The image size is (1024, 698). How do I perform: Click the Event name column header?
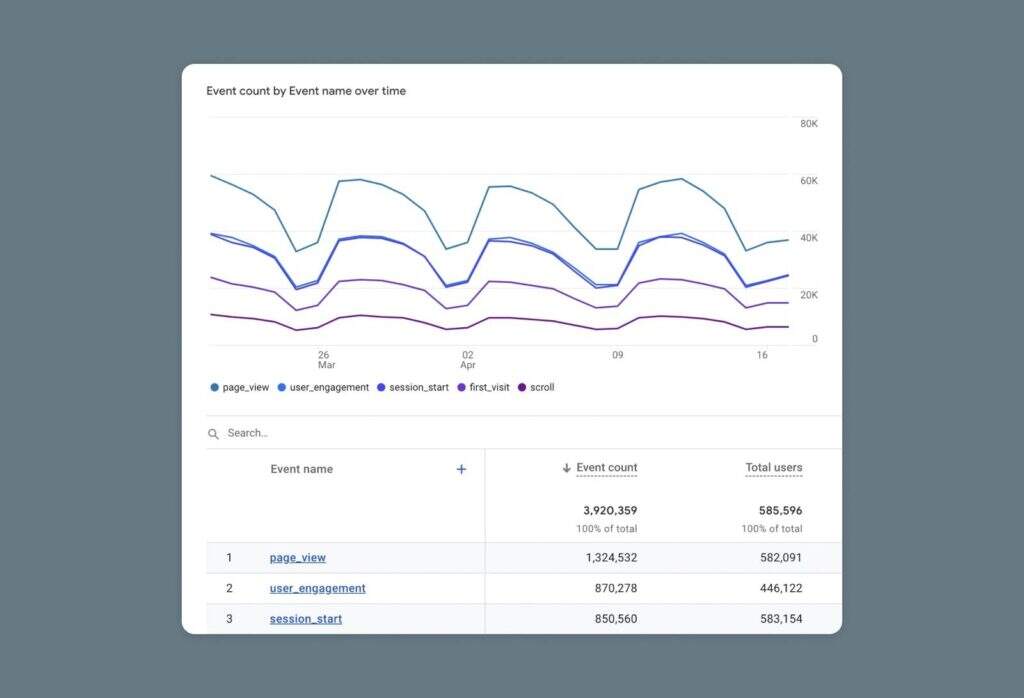point(301,469)
